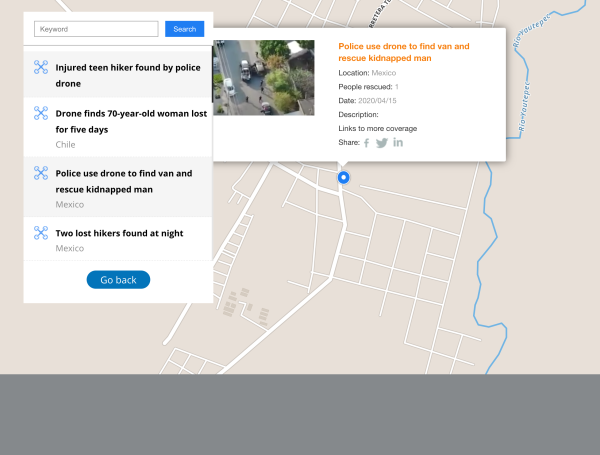Click the drone icon beside kidnapped man story
Viewport: 600px width, 455px height.
41,173
